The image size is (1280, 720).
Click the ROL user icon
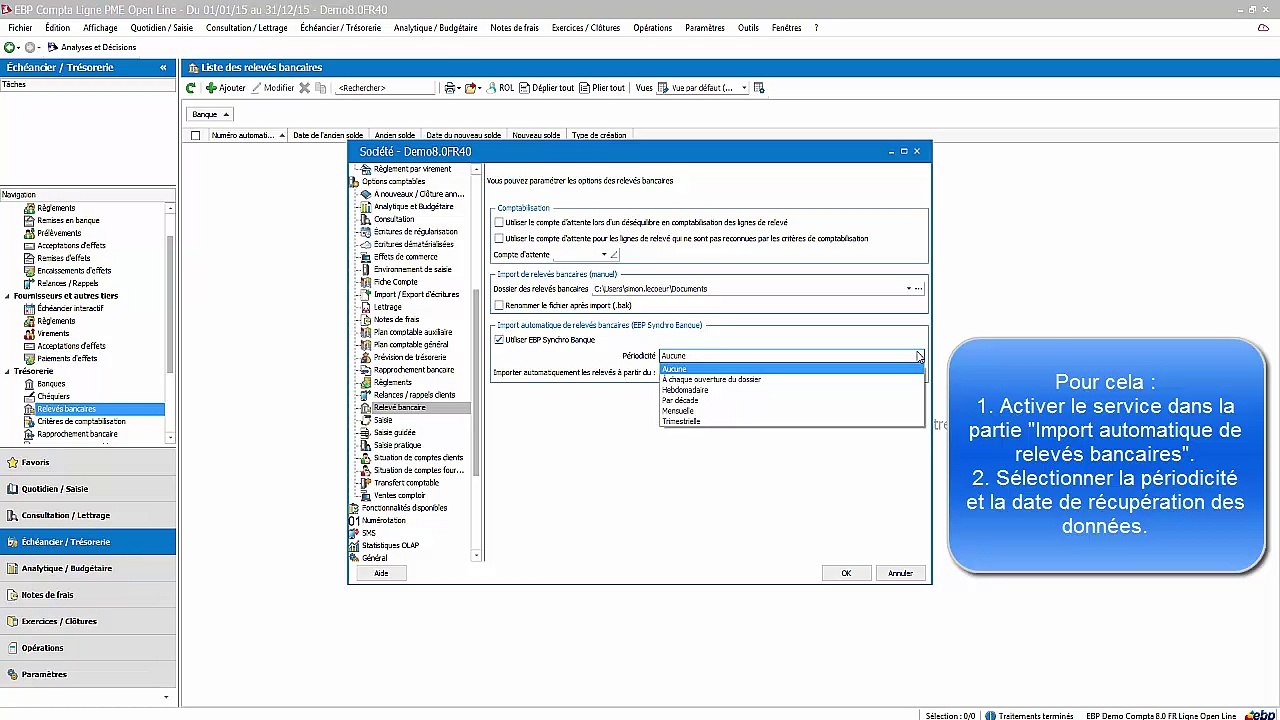pos(491,88)
